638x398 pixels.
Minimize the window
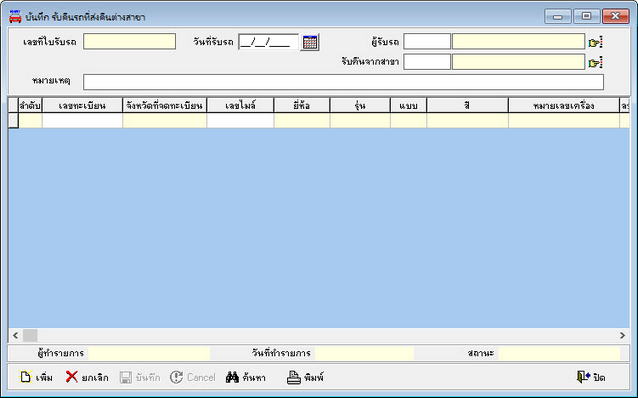point(557,16)
